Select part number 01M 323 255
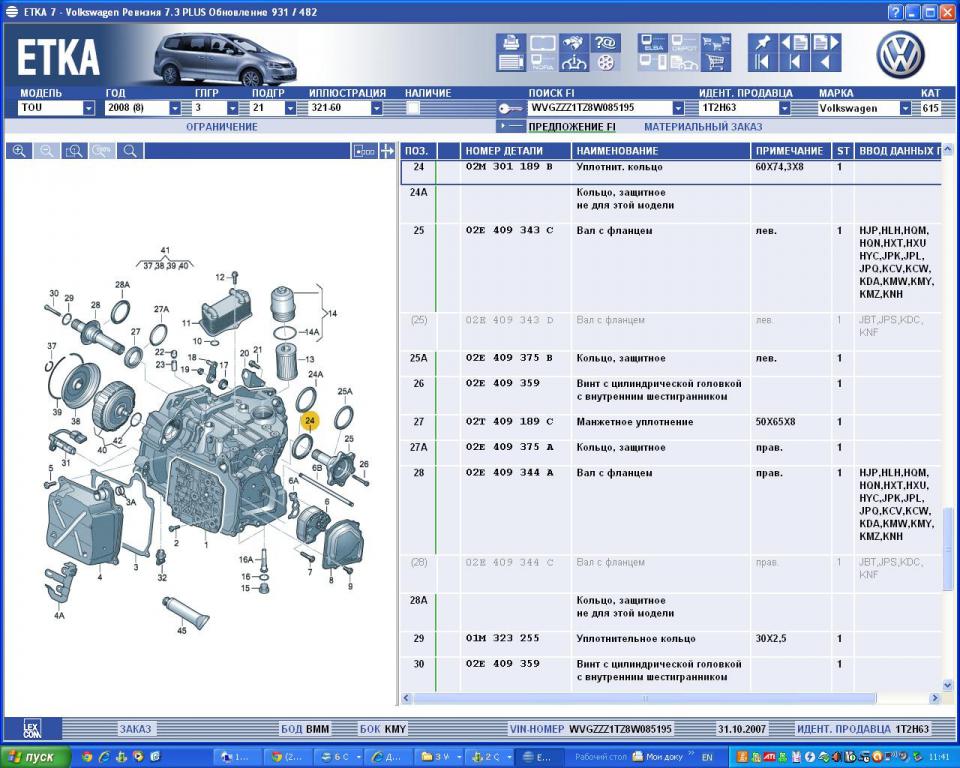 [x=503, y=638]
